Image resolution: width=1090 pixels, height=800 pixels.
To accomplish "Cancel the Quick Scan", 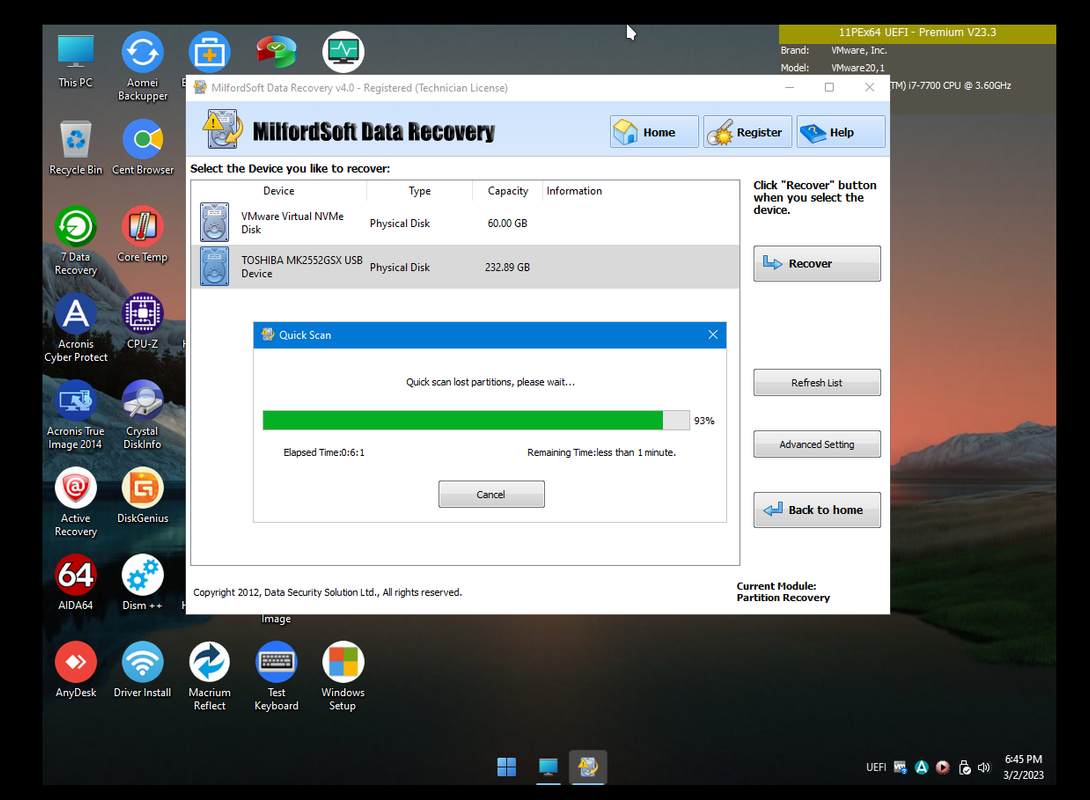I will coord(491,494).
